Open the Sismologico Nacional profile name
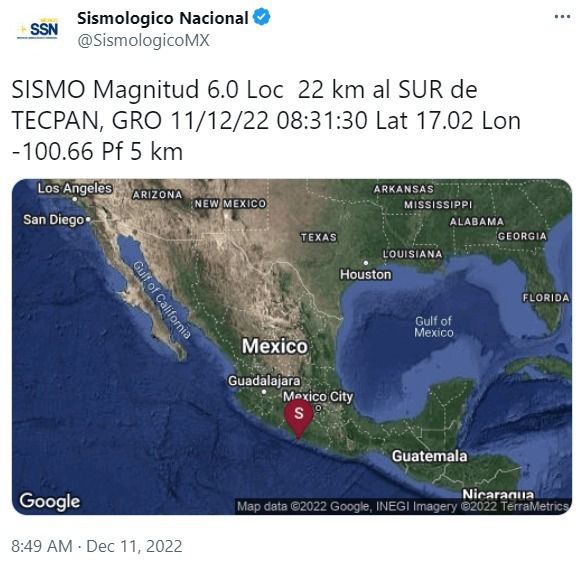584x573 pixels. pyautogui.click(x=162, y=18)
